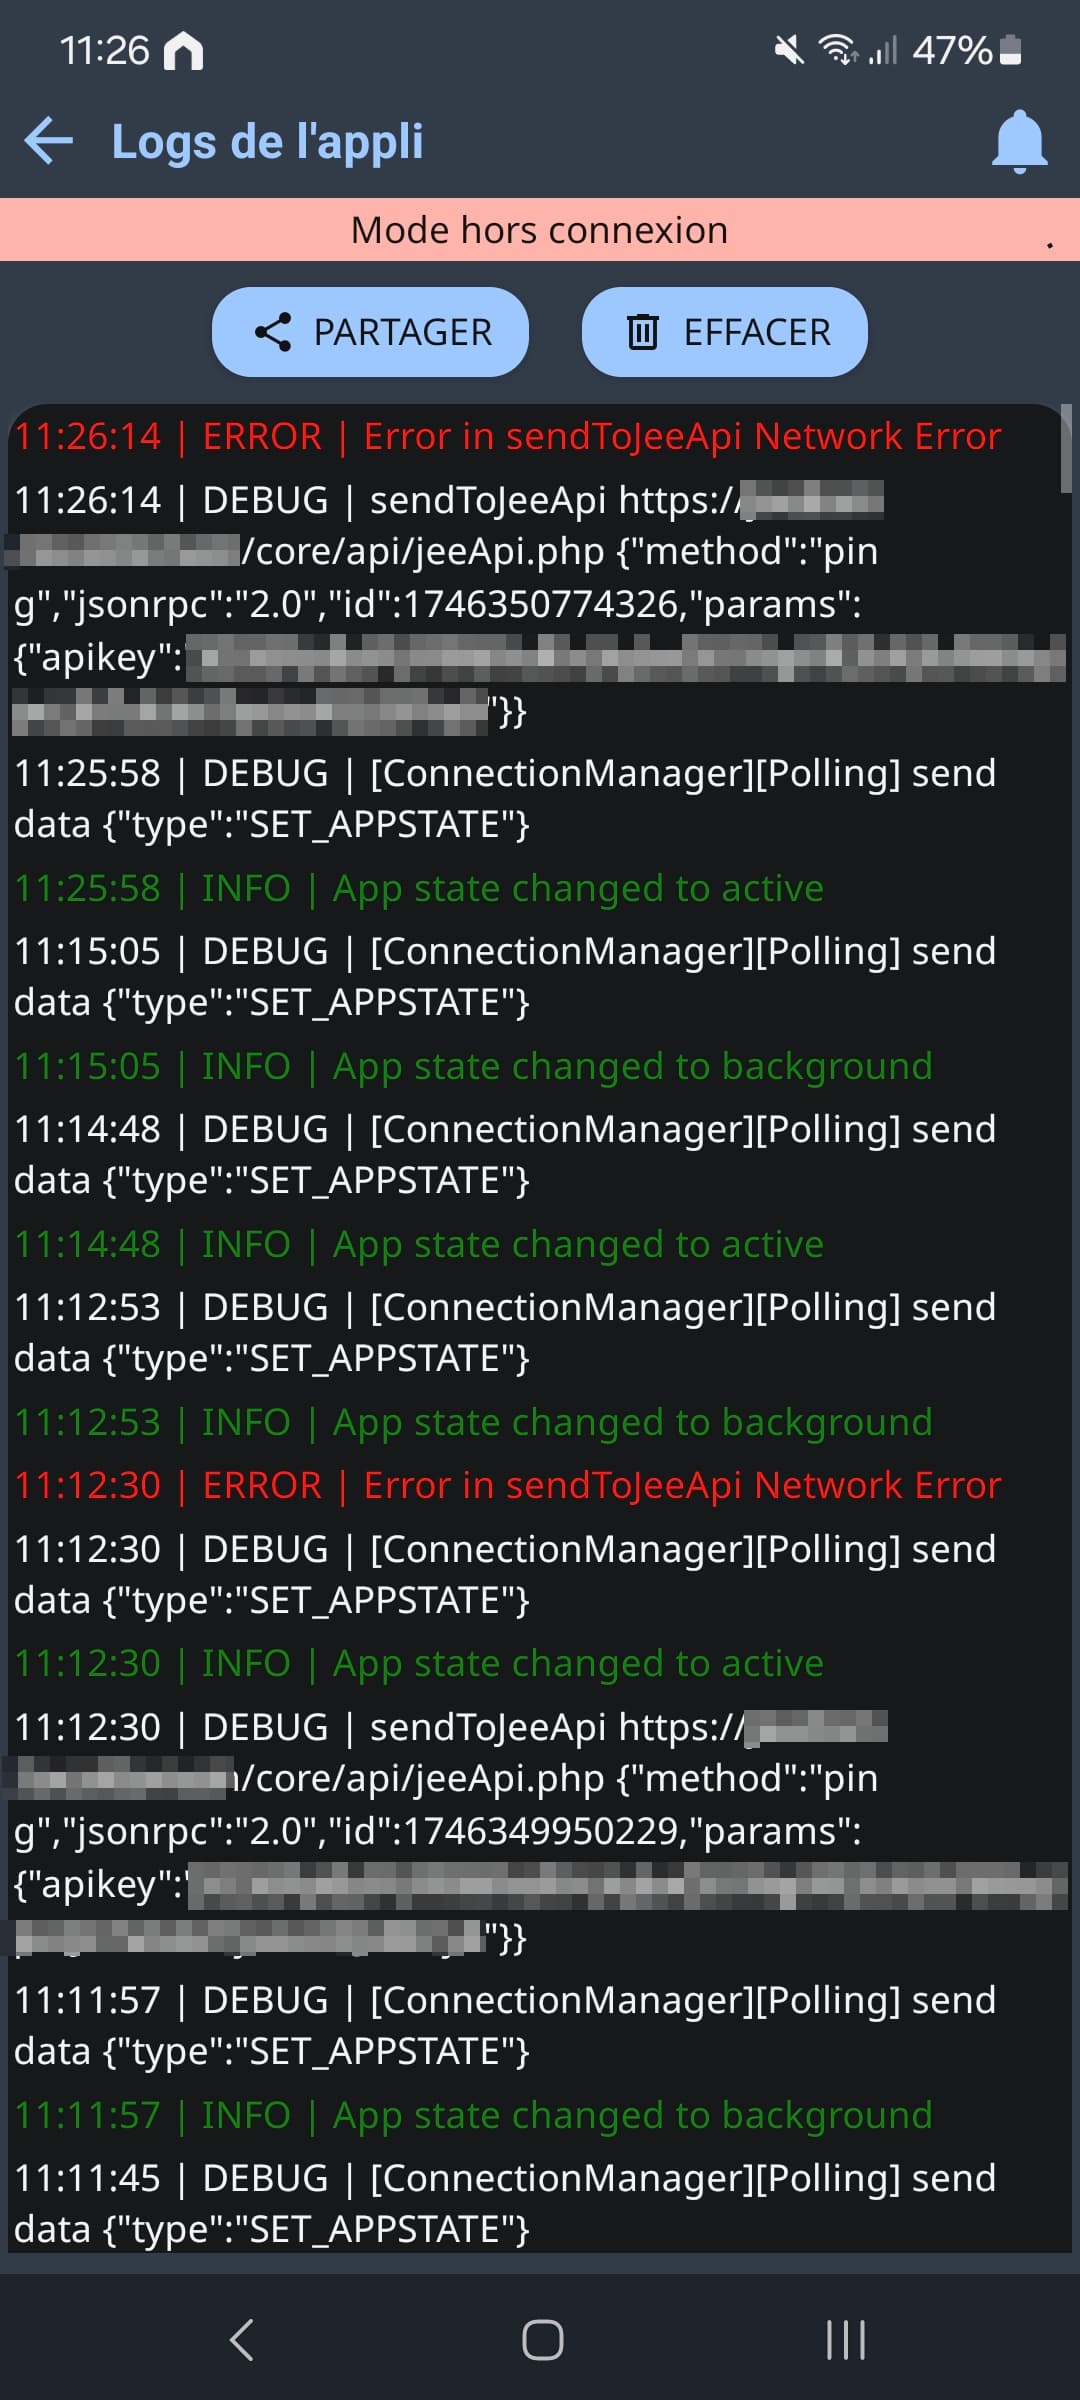
Task: Click the EFFACER button label
Action: click(757, 332)
